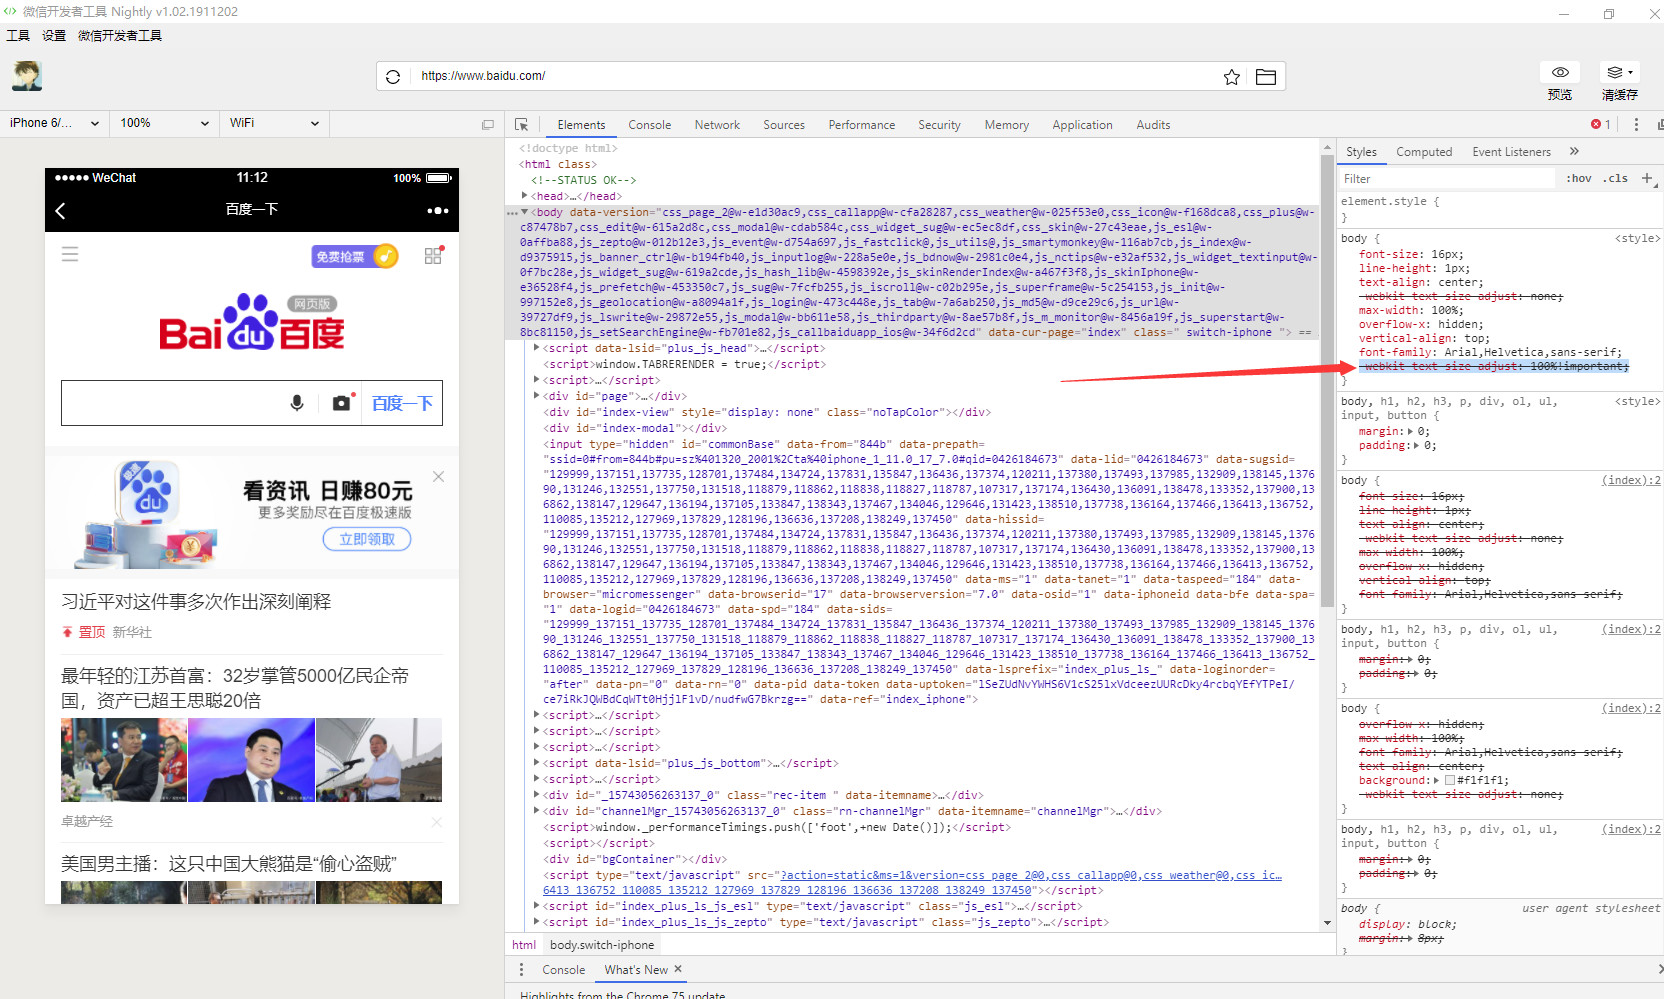
Task: Switch to the Sources tab
Action: point(784,125)
